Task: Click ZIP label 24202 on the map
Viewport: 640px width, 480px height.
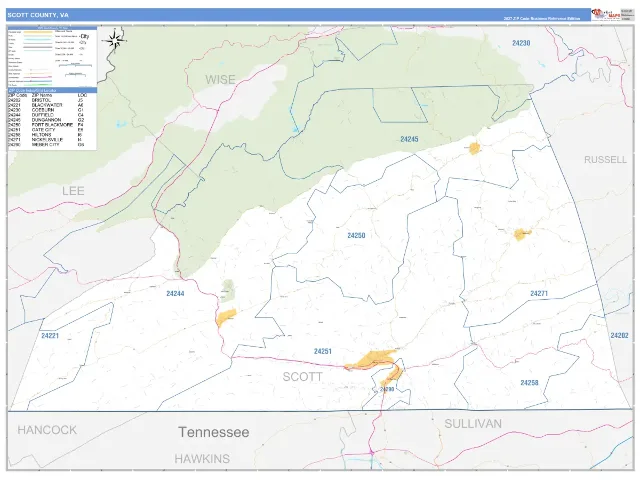Action: point(620,336)
